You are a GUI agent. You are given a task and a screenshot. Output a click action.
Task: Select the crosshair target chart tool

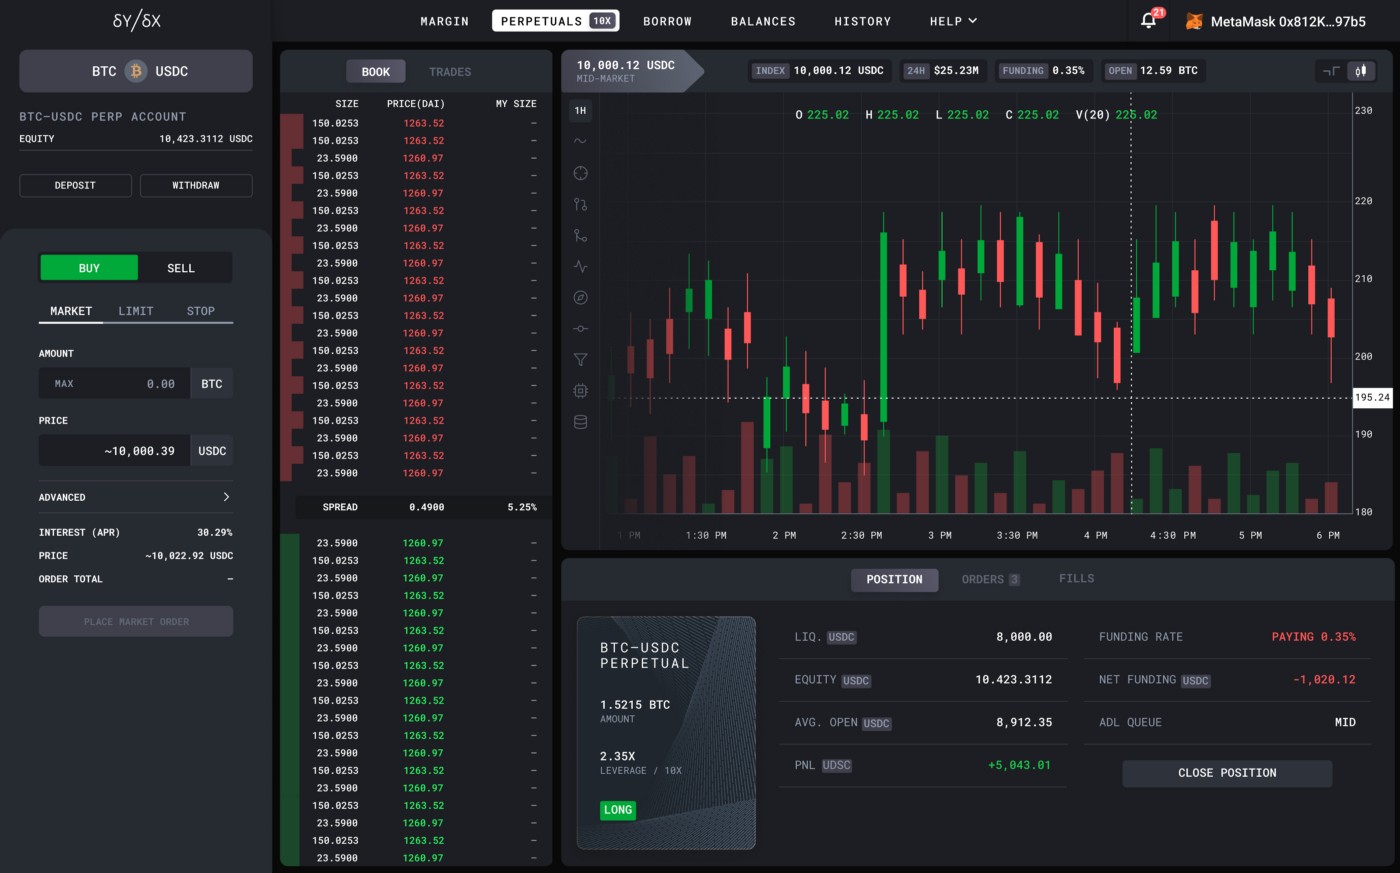point(580,173)
